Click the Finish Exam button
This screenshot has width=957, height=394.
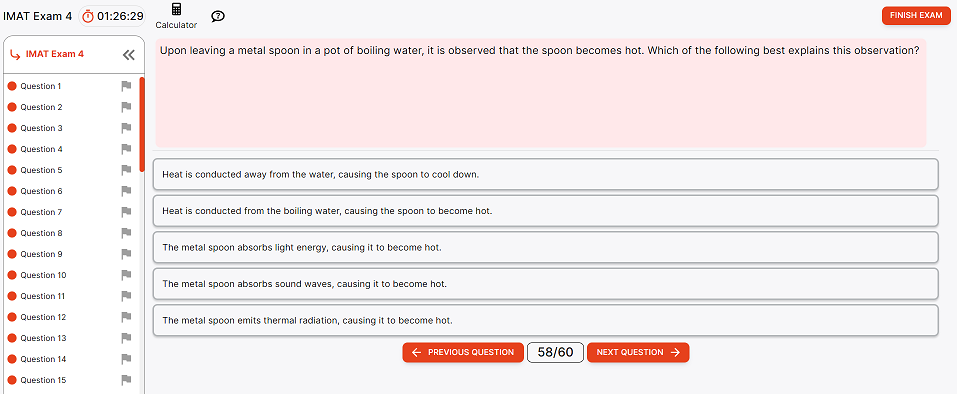(915, 15)
